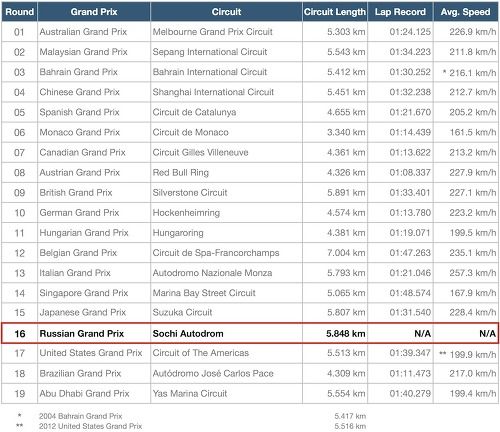Select Melbourne Grand Prix Circuit cell
This screenshot has width=500, height=432.
tap(226, 32)
